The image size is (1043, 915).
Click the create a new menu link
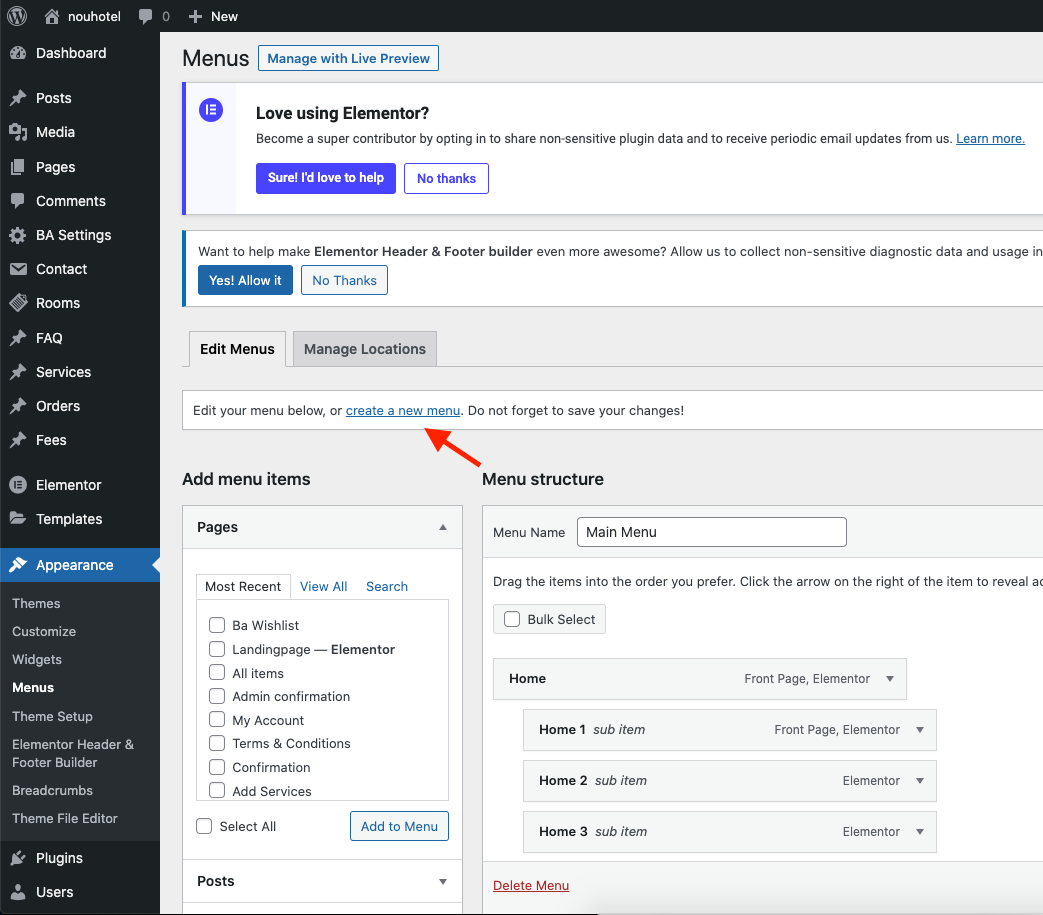pos(403,411)
